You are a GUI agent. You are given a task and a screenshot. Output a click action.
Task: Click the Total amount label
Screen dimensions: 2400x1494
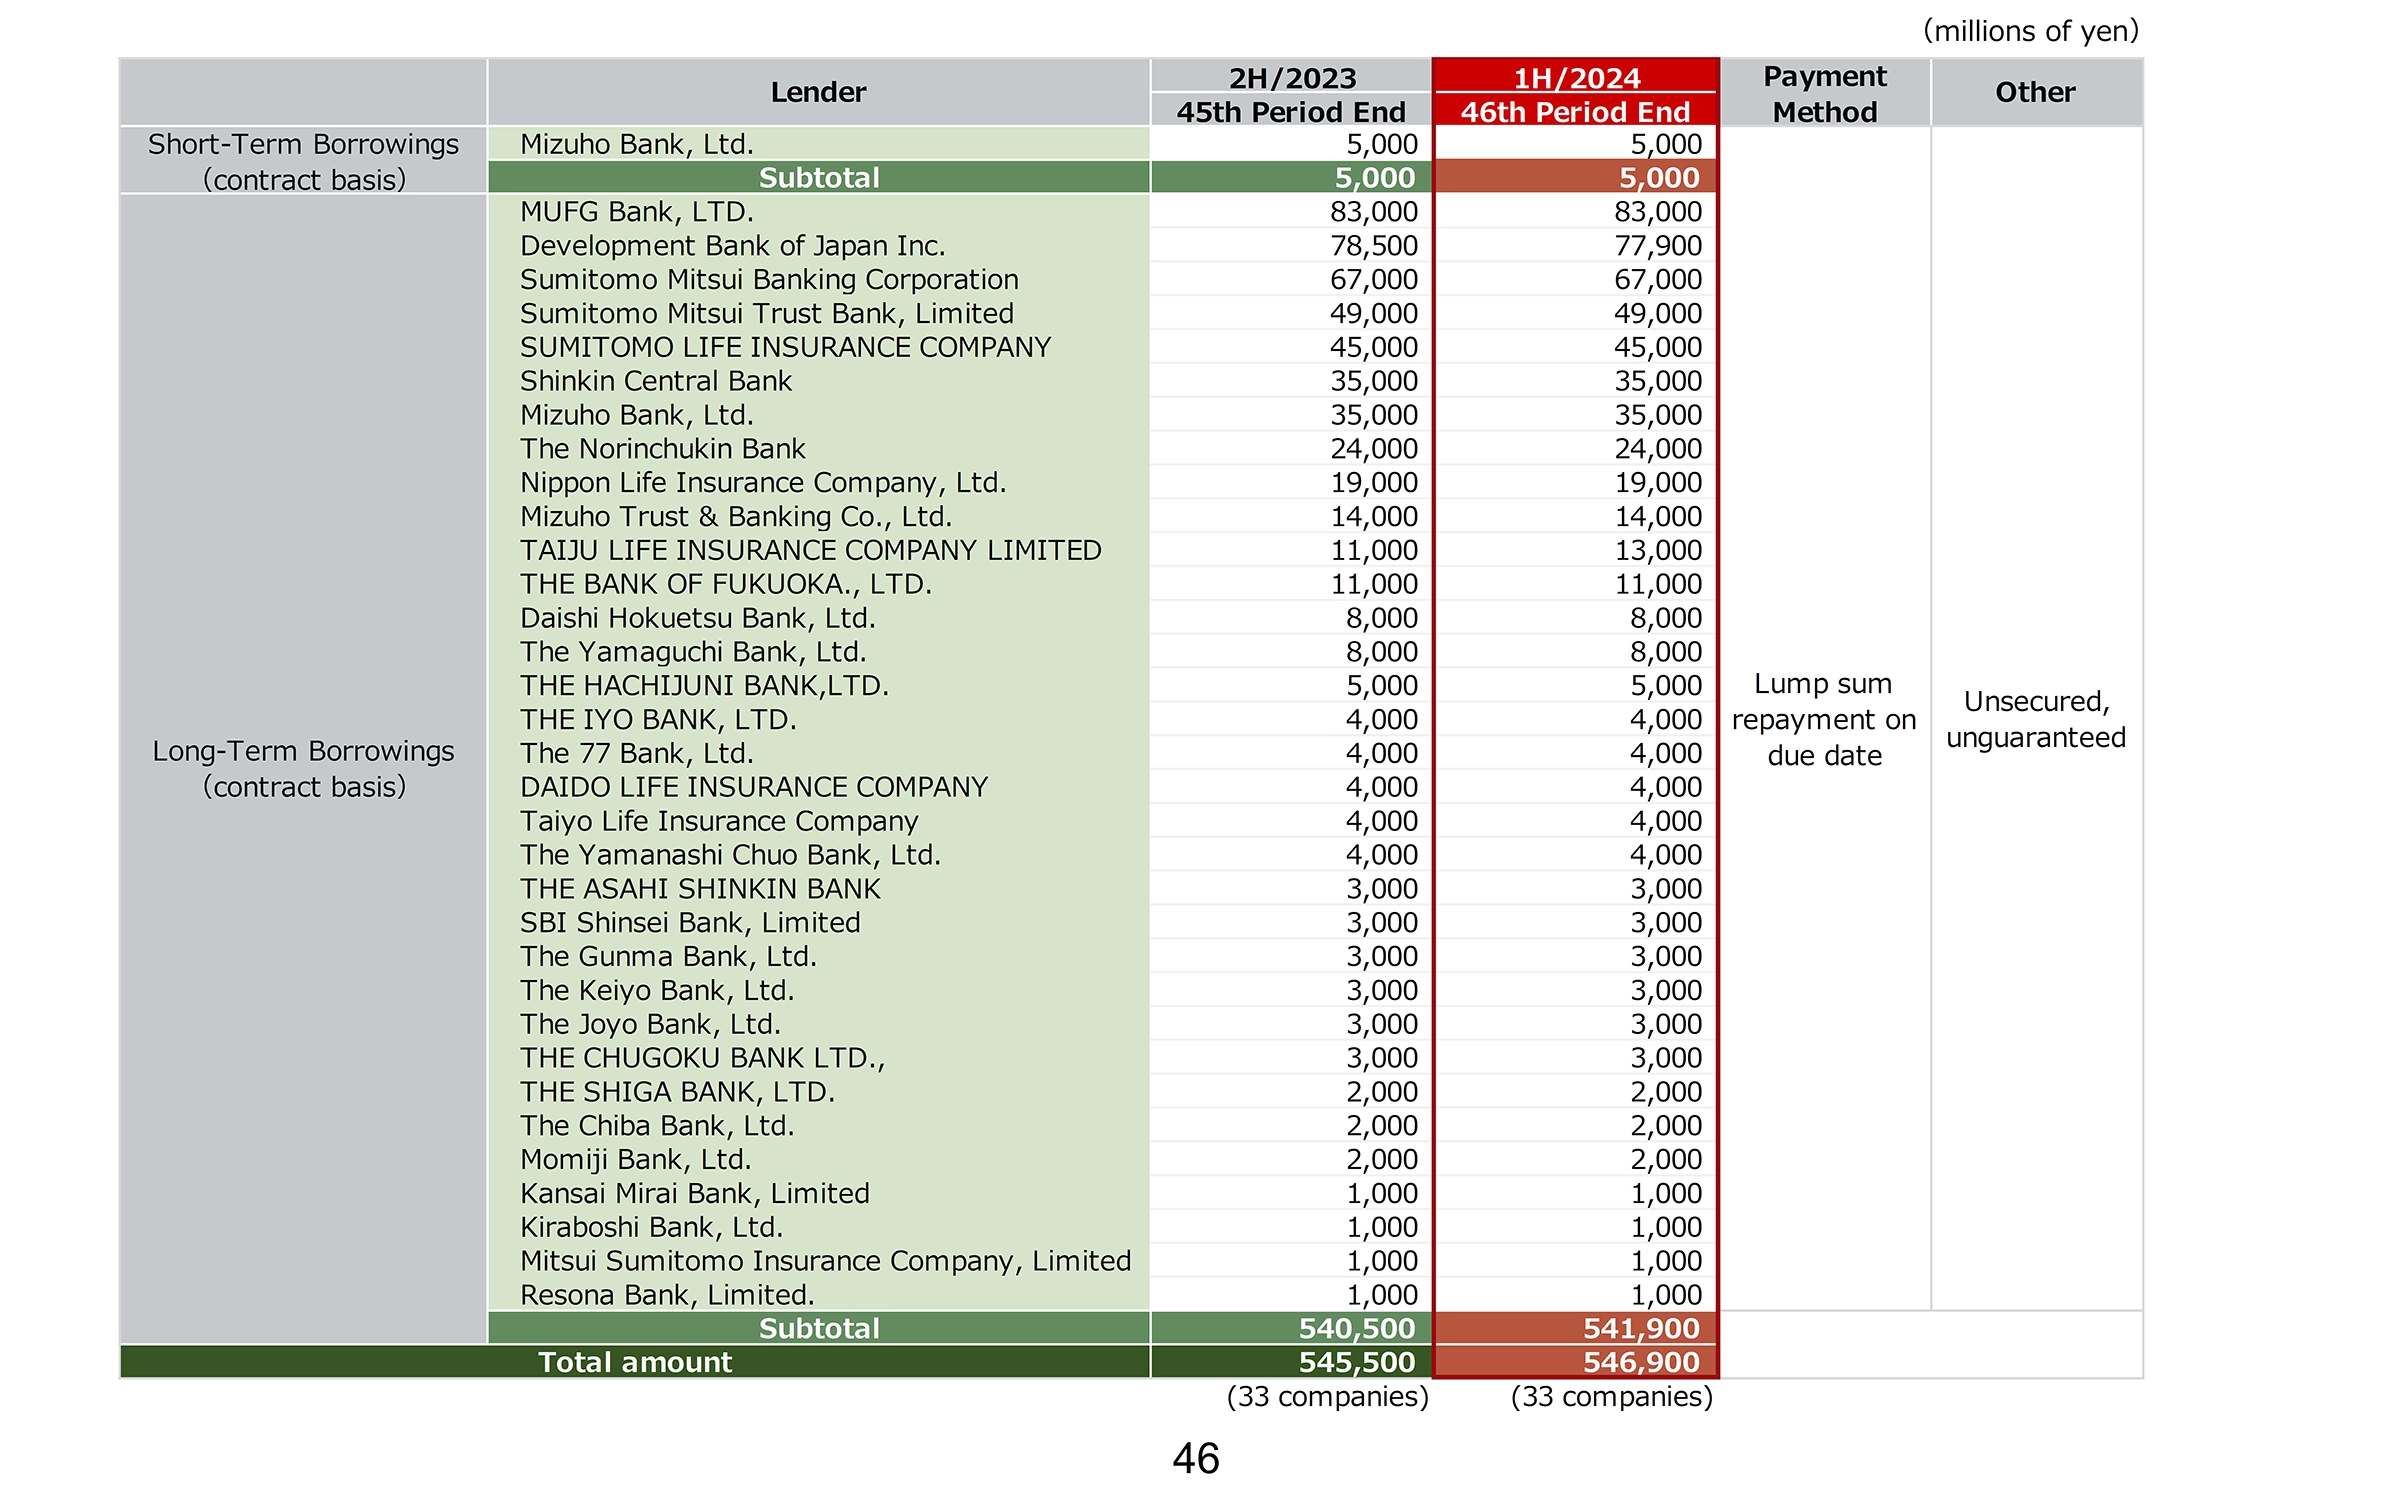coord(635,1363)
